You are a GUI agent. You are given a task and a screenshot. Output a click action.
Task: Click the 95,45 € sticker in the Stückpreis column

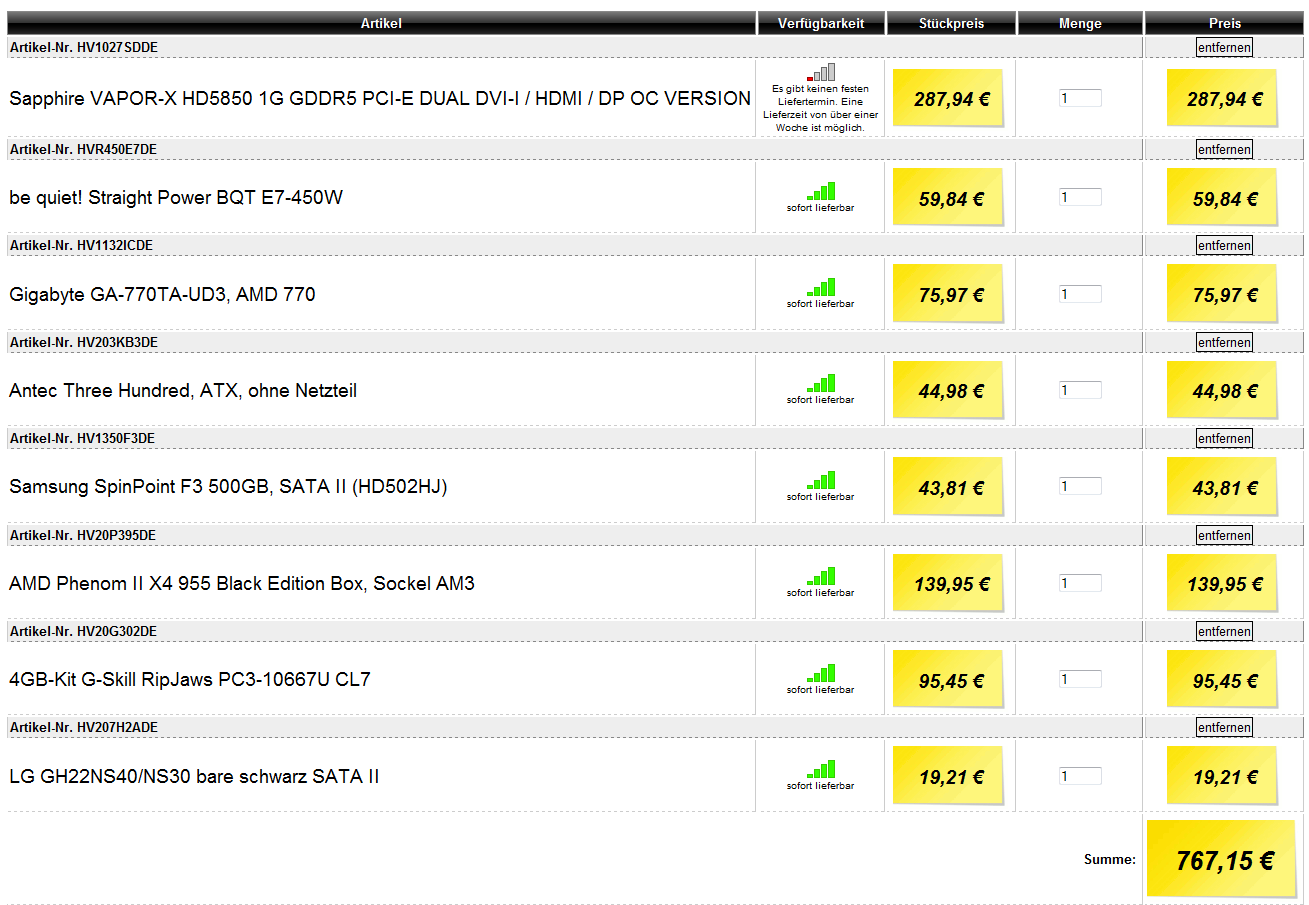point(948,680)
